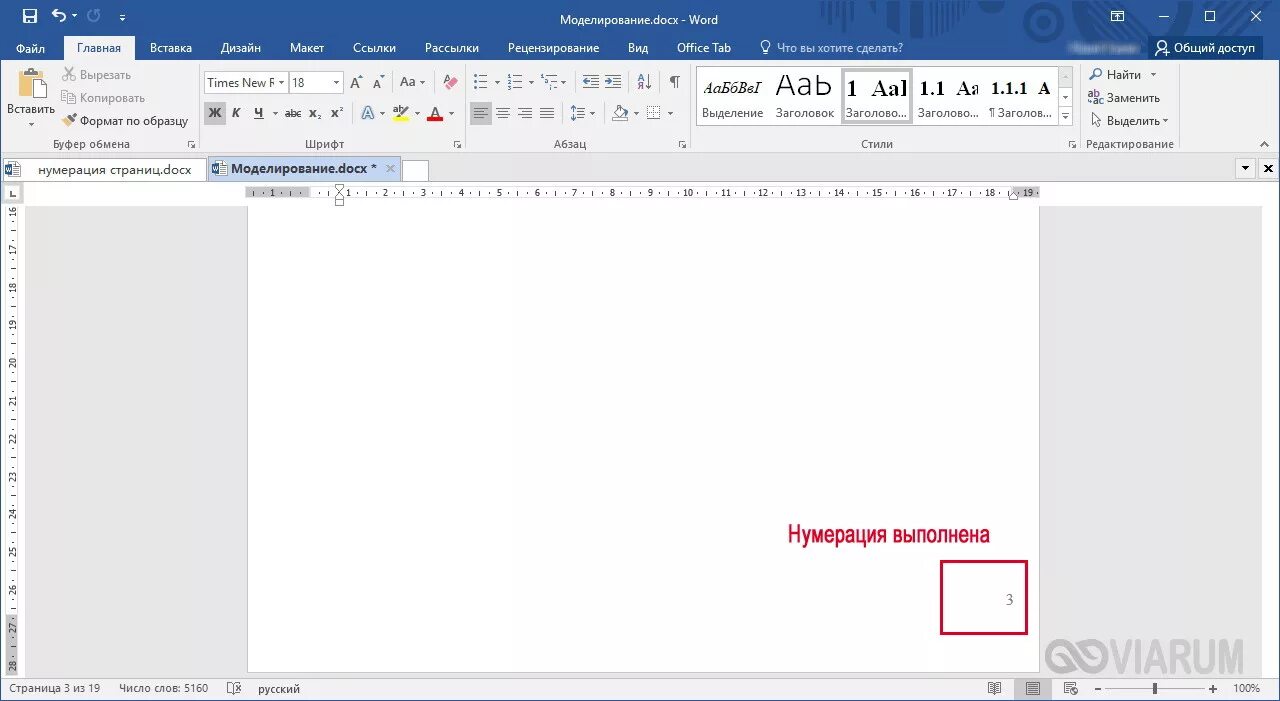Open the underline style dropdown arrow
The height and width of the screenshot is (701, 1280).
pos(274,113)
